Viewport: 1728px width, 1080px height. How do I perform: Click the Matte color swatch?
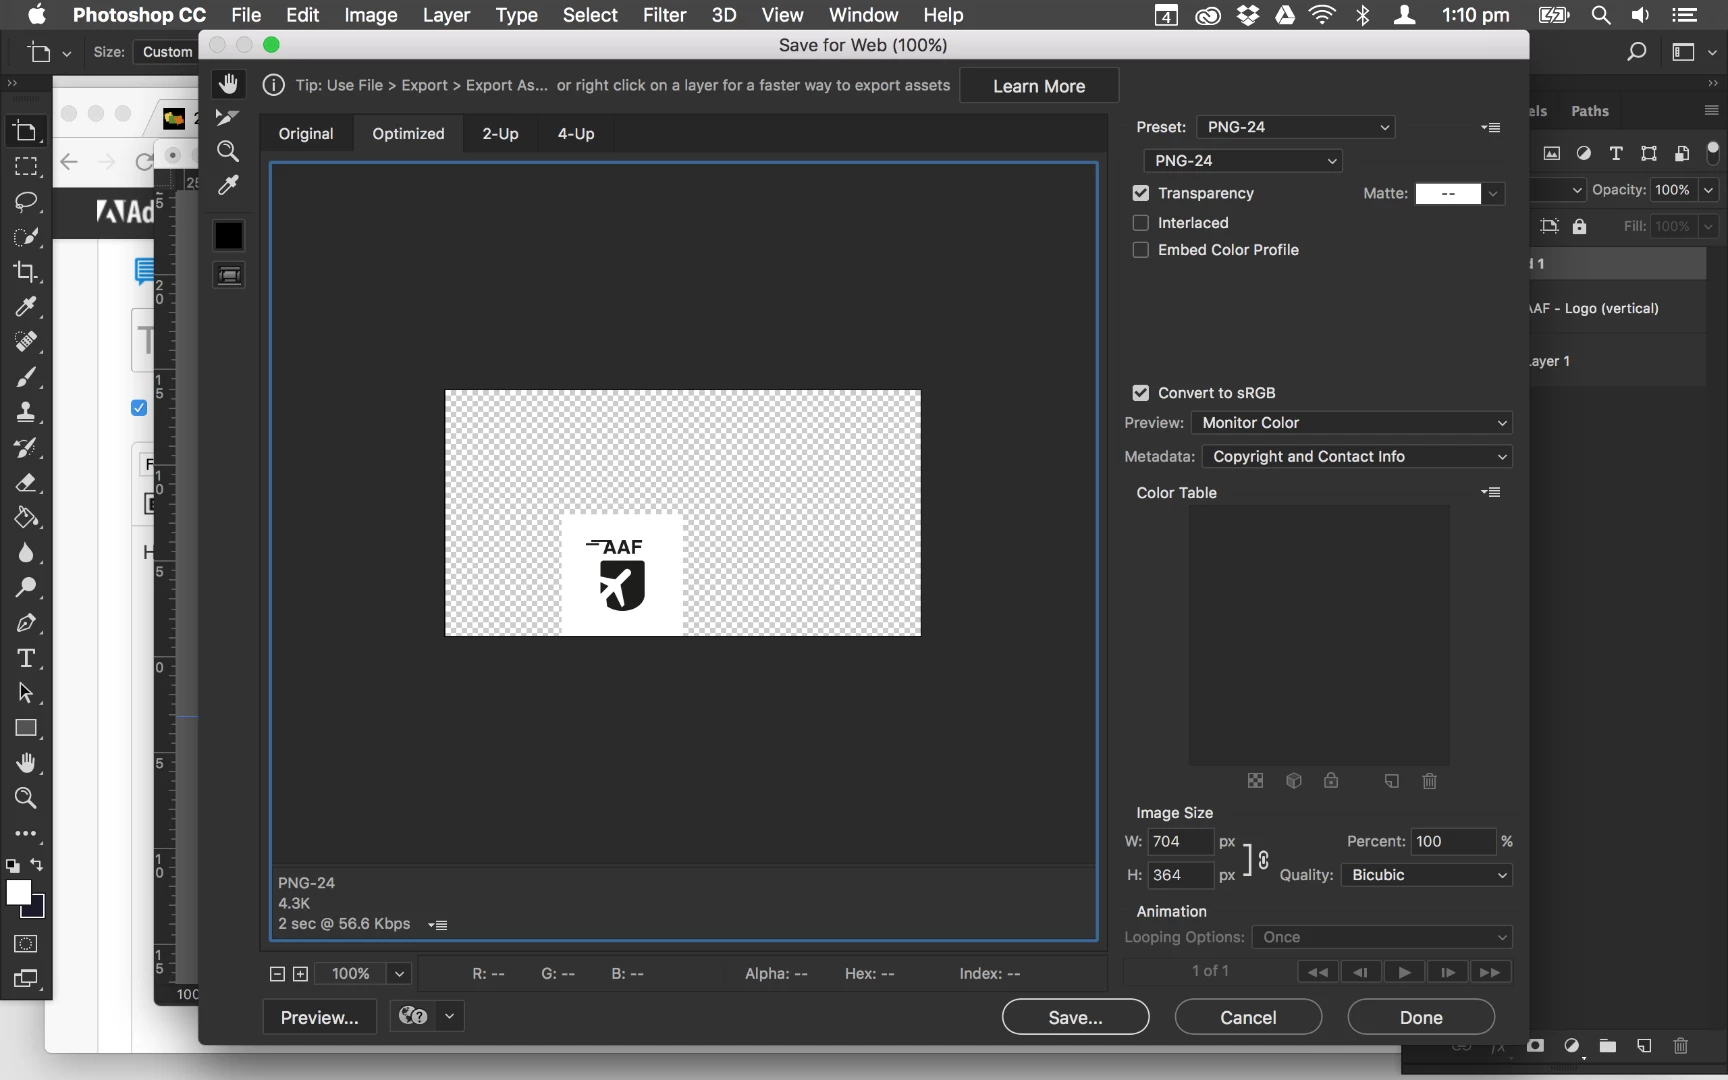pos(1448,194)
